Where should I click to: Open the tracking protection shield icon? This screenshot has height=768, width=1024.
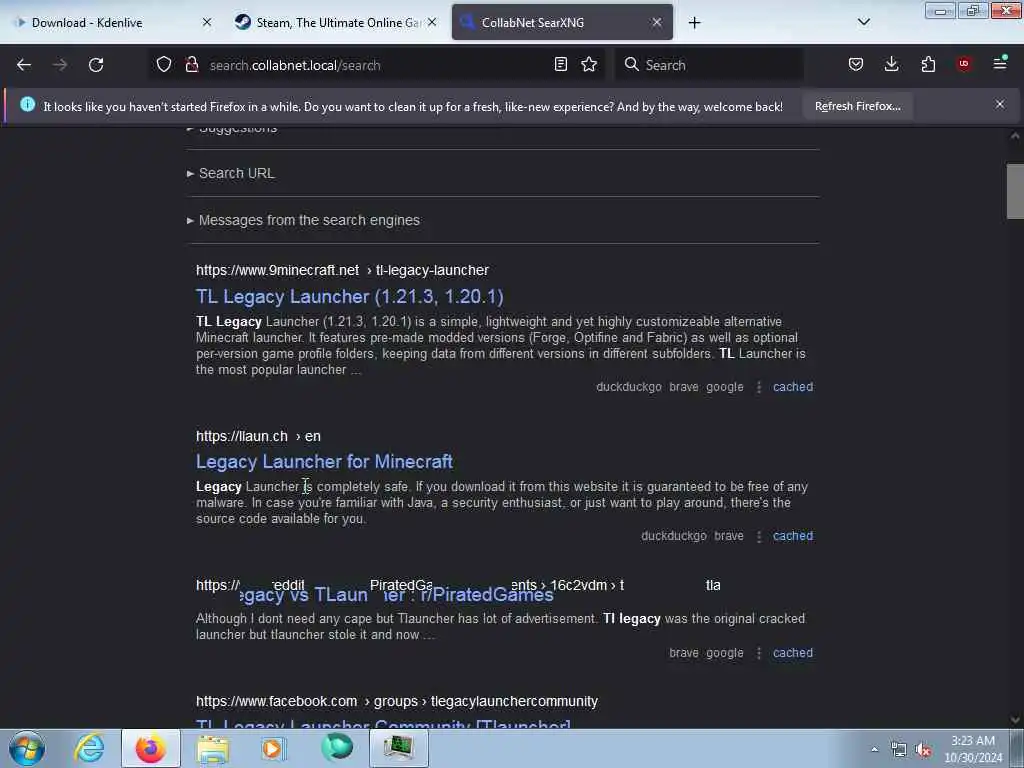[164, 64]
